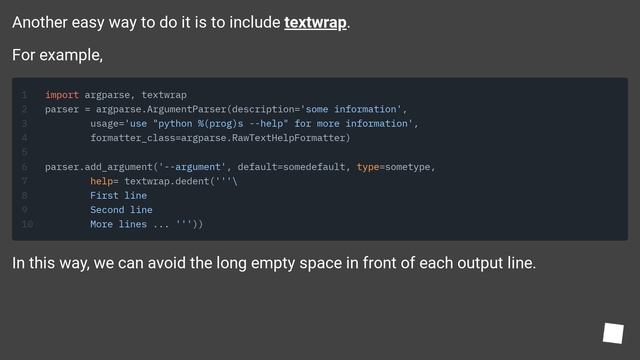
Task: Click line number 1 in code gutter
Action: [24, 95]
